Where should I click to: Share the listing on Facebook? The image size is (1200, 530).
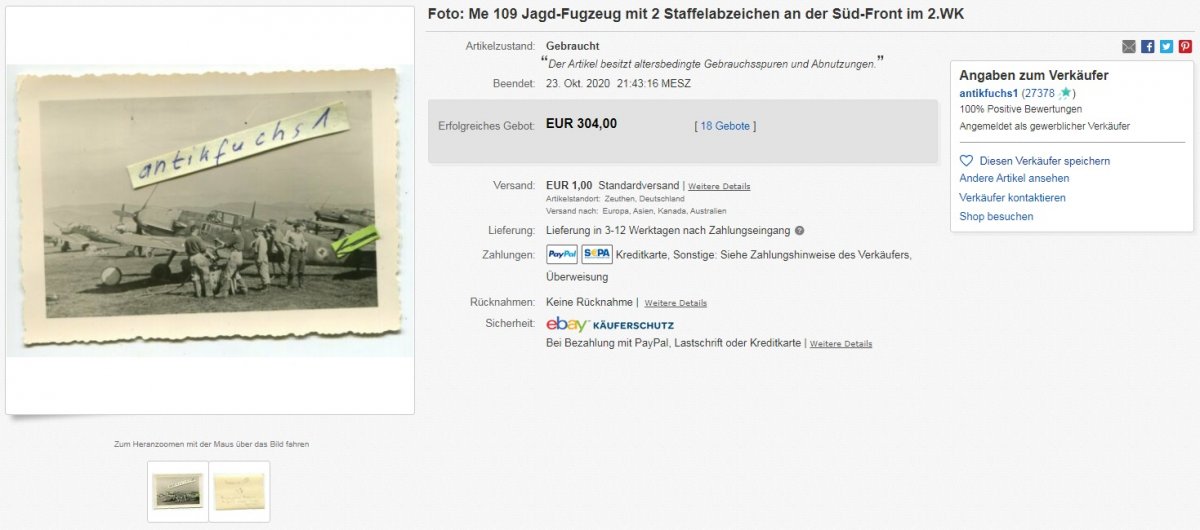point(1148,46)
